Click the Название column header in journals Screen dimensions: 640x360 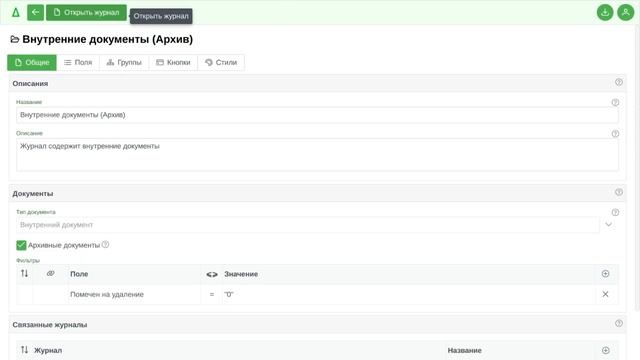pyautogui.click(x=464, y=351)
